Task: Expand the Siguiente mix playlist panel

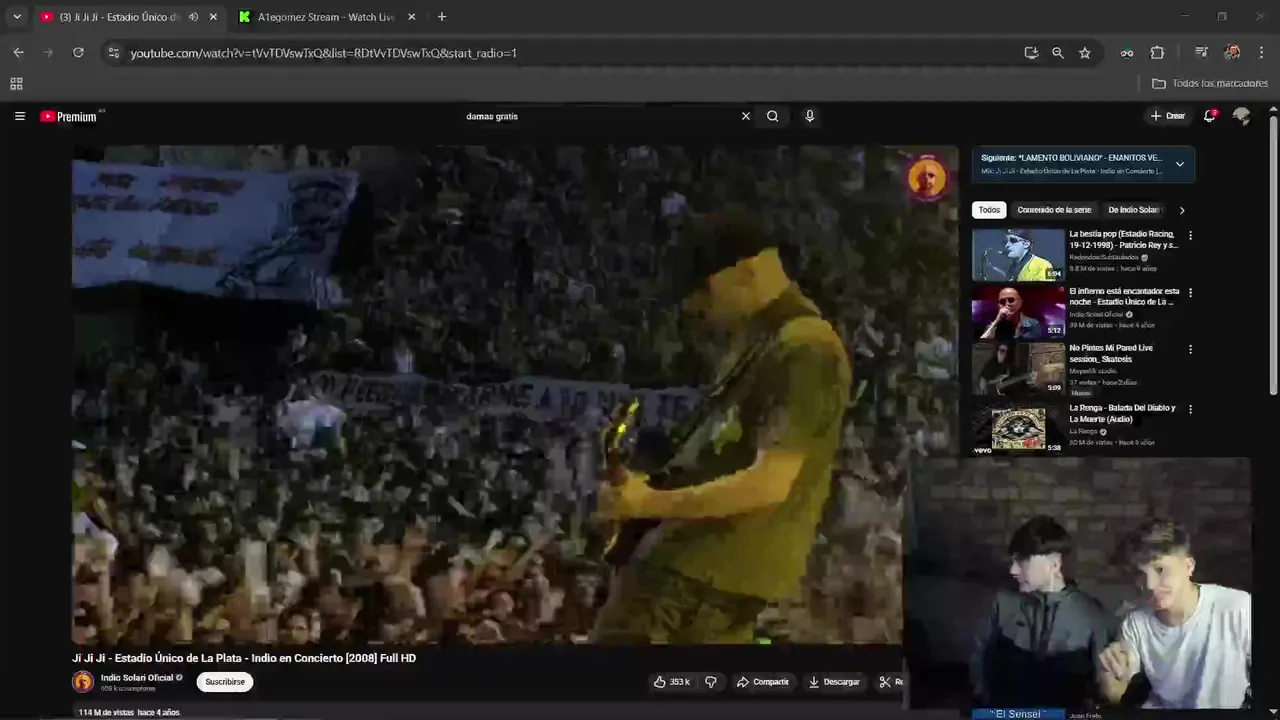Action: point(1180,164)
